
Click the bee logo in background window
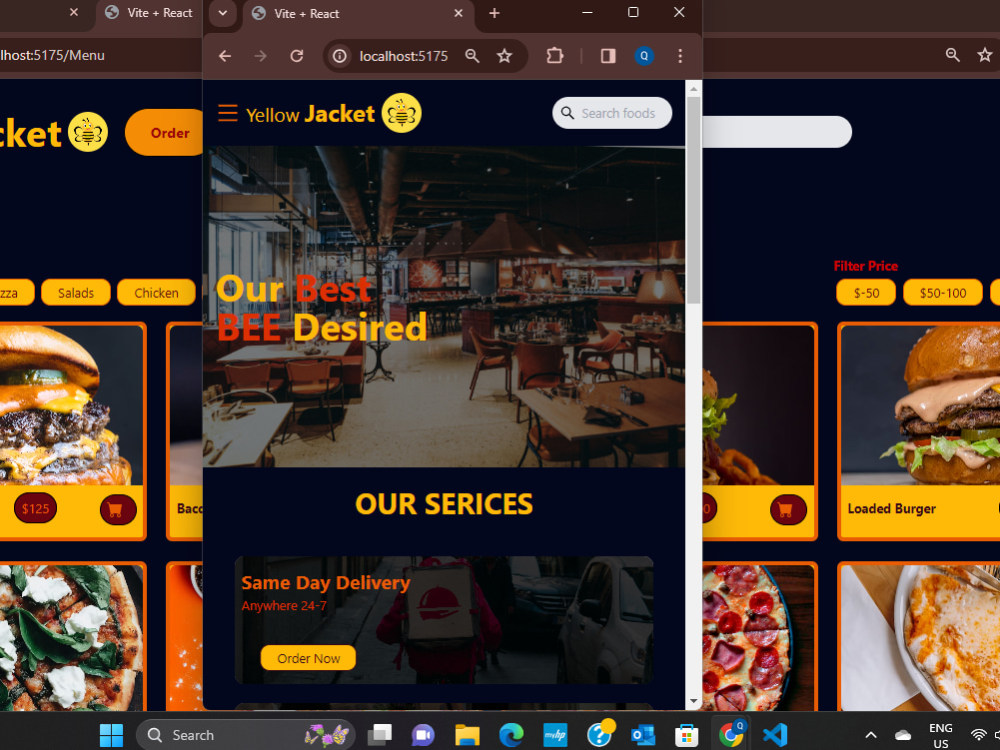pos(88,132)
